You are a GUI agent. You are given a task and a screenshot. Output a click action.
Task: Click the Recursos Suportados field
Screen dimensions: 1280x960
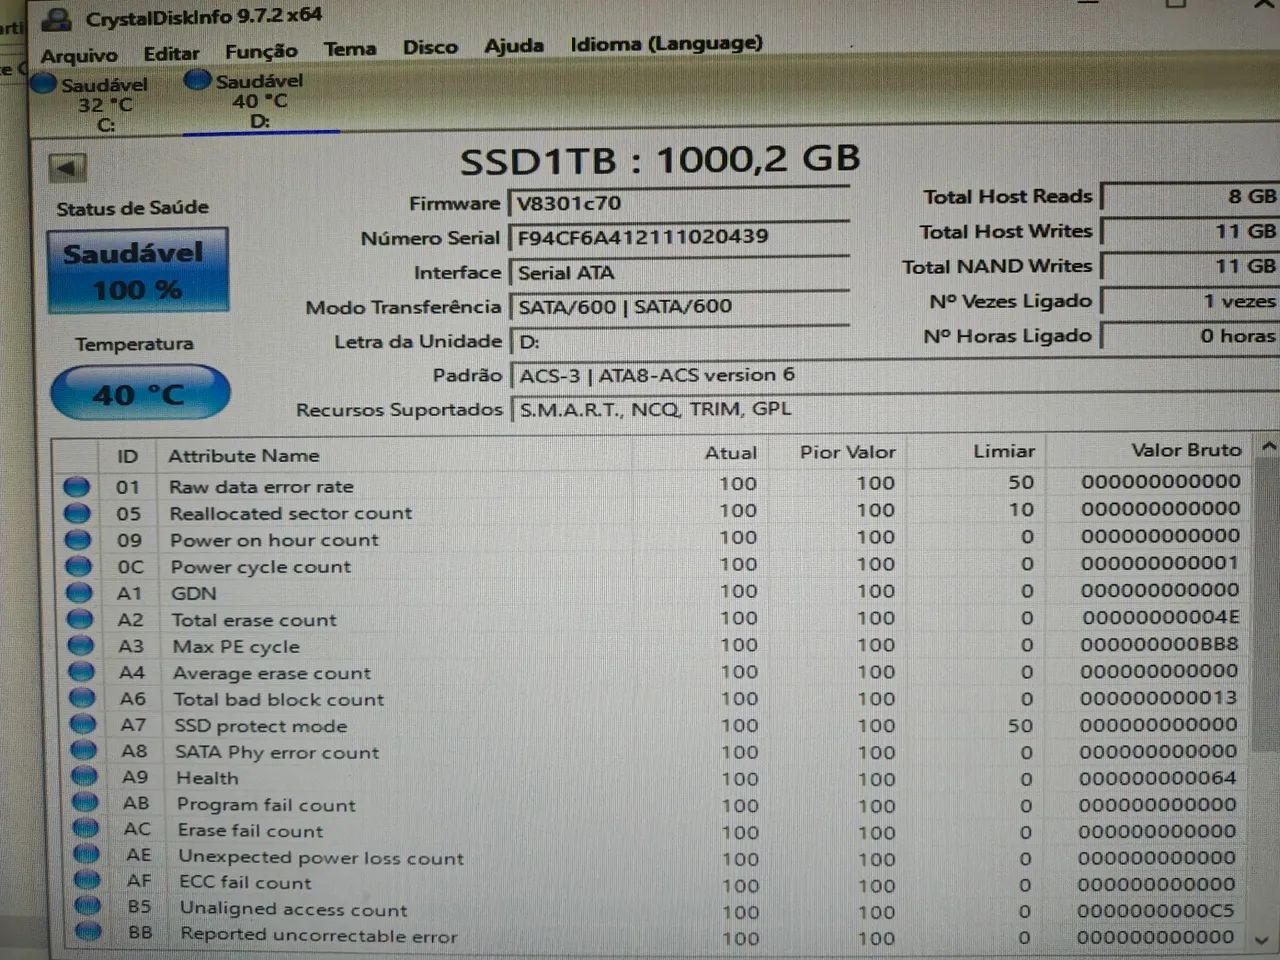(x=895, y=409)
